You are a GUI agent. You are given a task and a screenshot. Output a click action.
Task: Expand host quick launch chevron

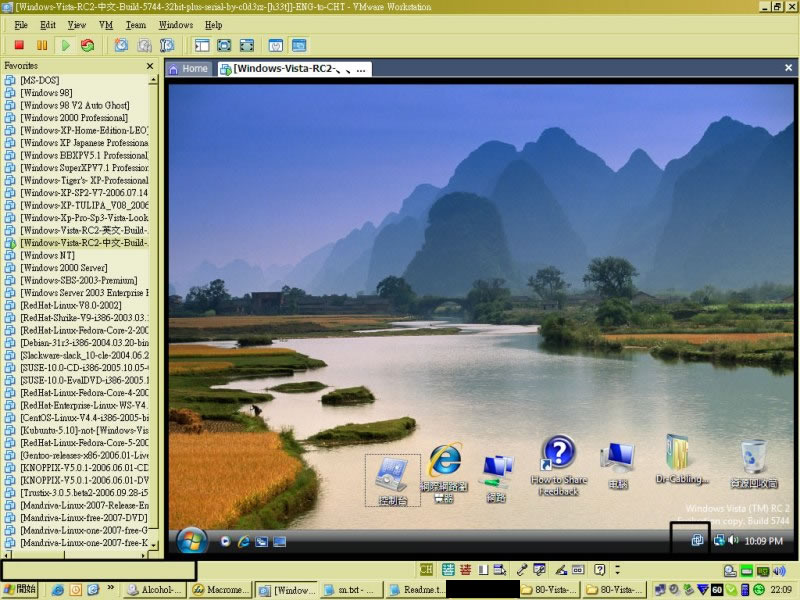click(x=110, y=588)
